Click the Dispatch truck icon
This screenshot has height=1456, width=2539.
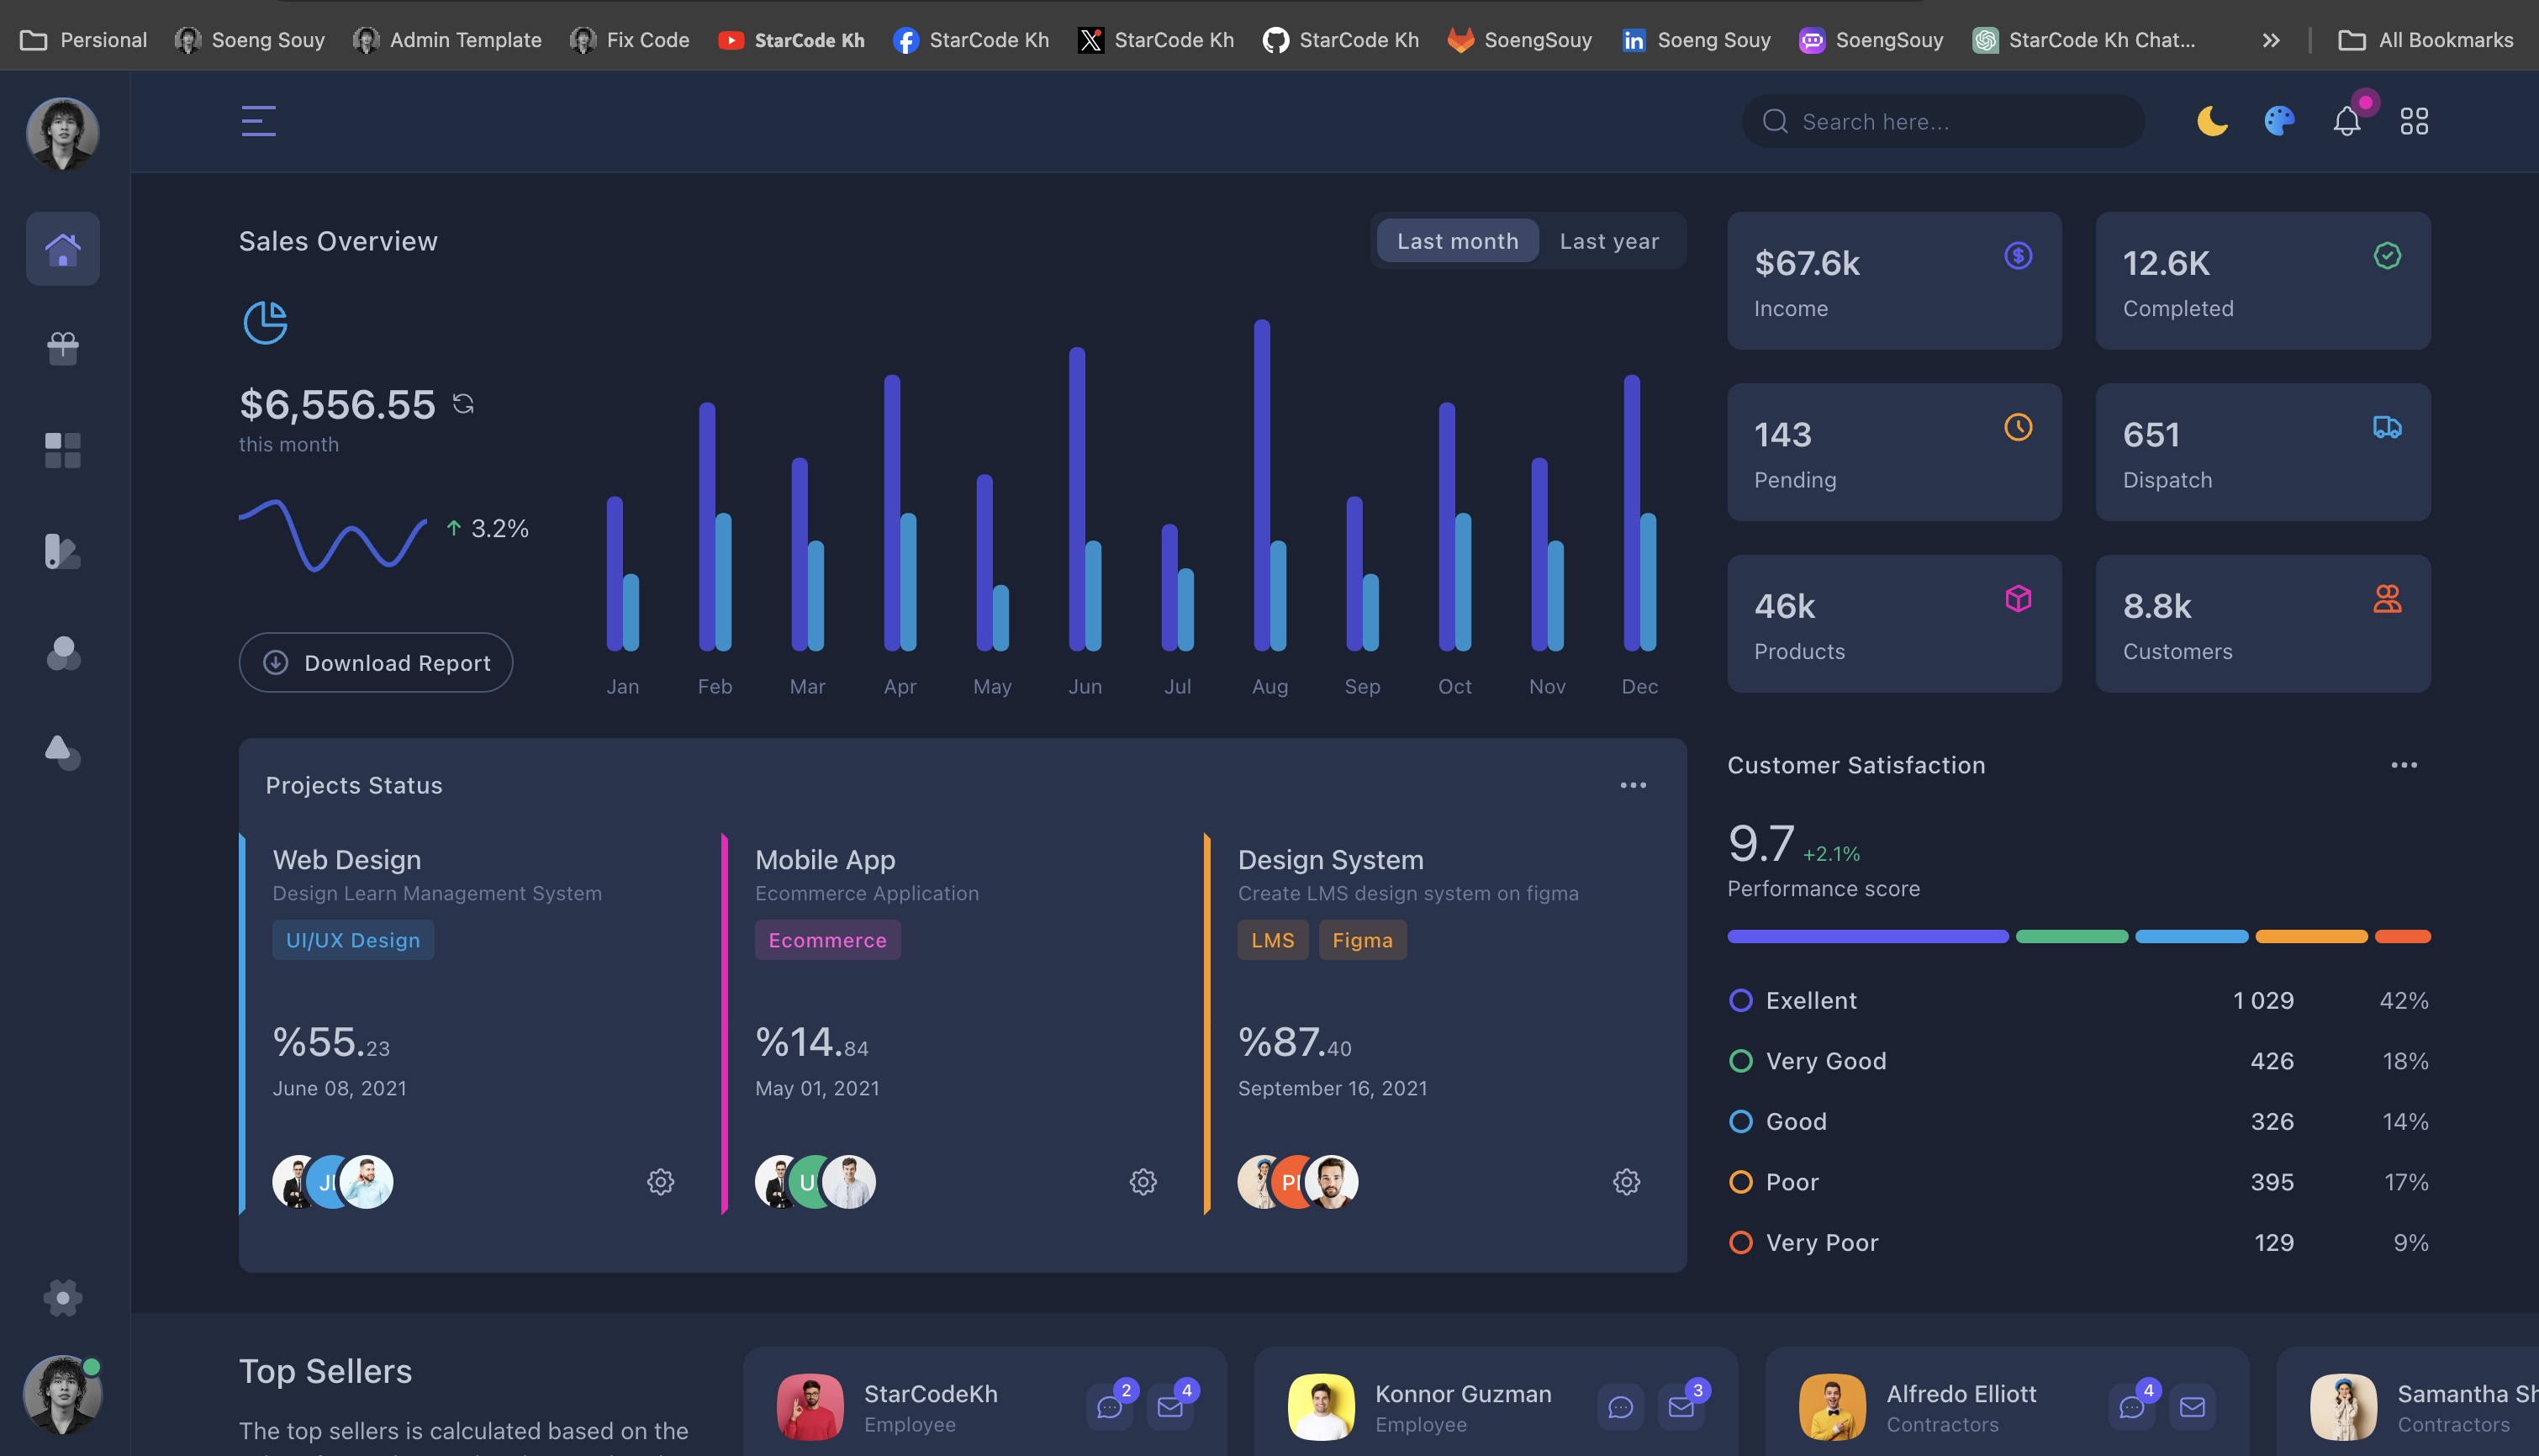tap(2387, 427)
